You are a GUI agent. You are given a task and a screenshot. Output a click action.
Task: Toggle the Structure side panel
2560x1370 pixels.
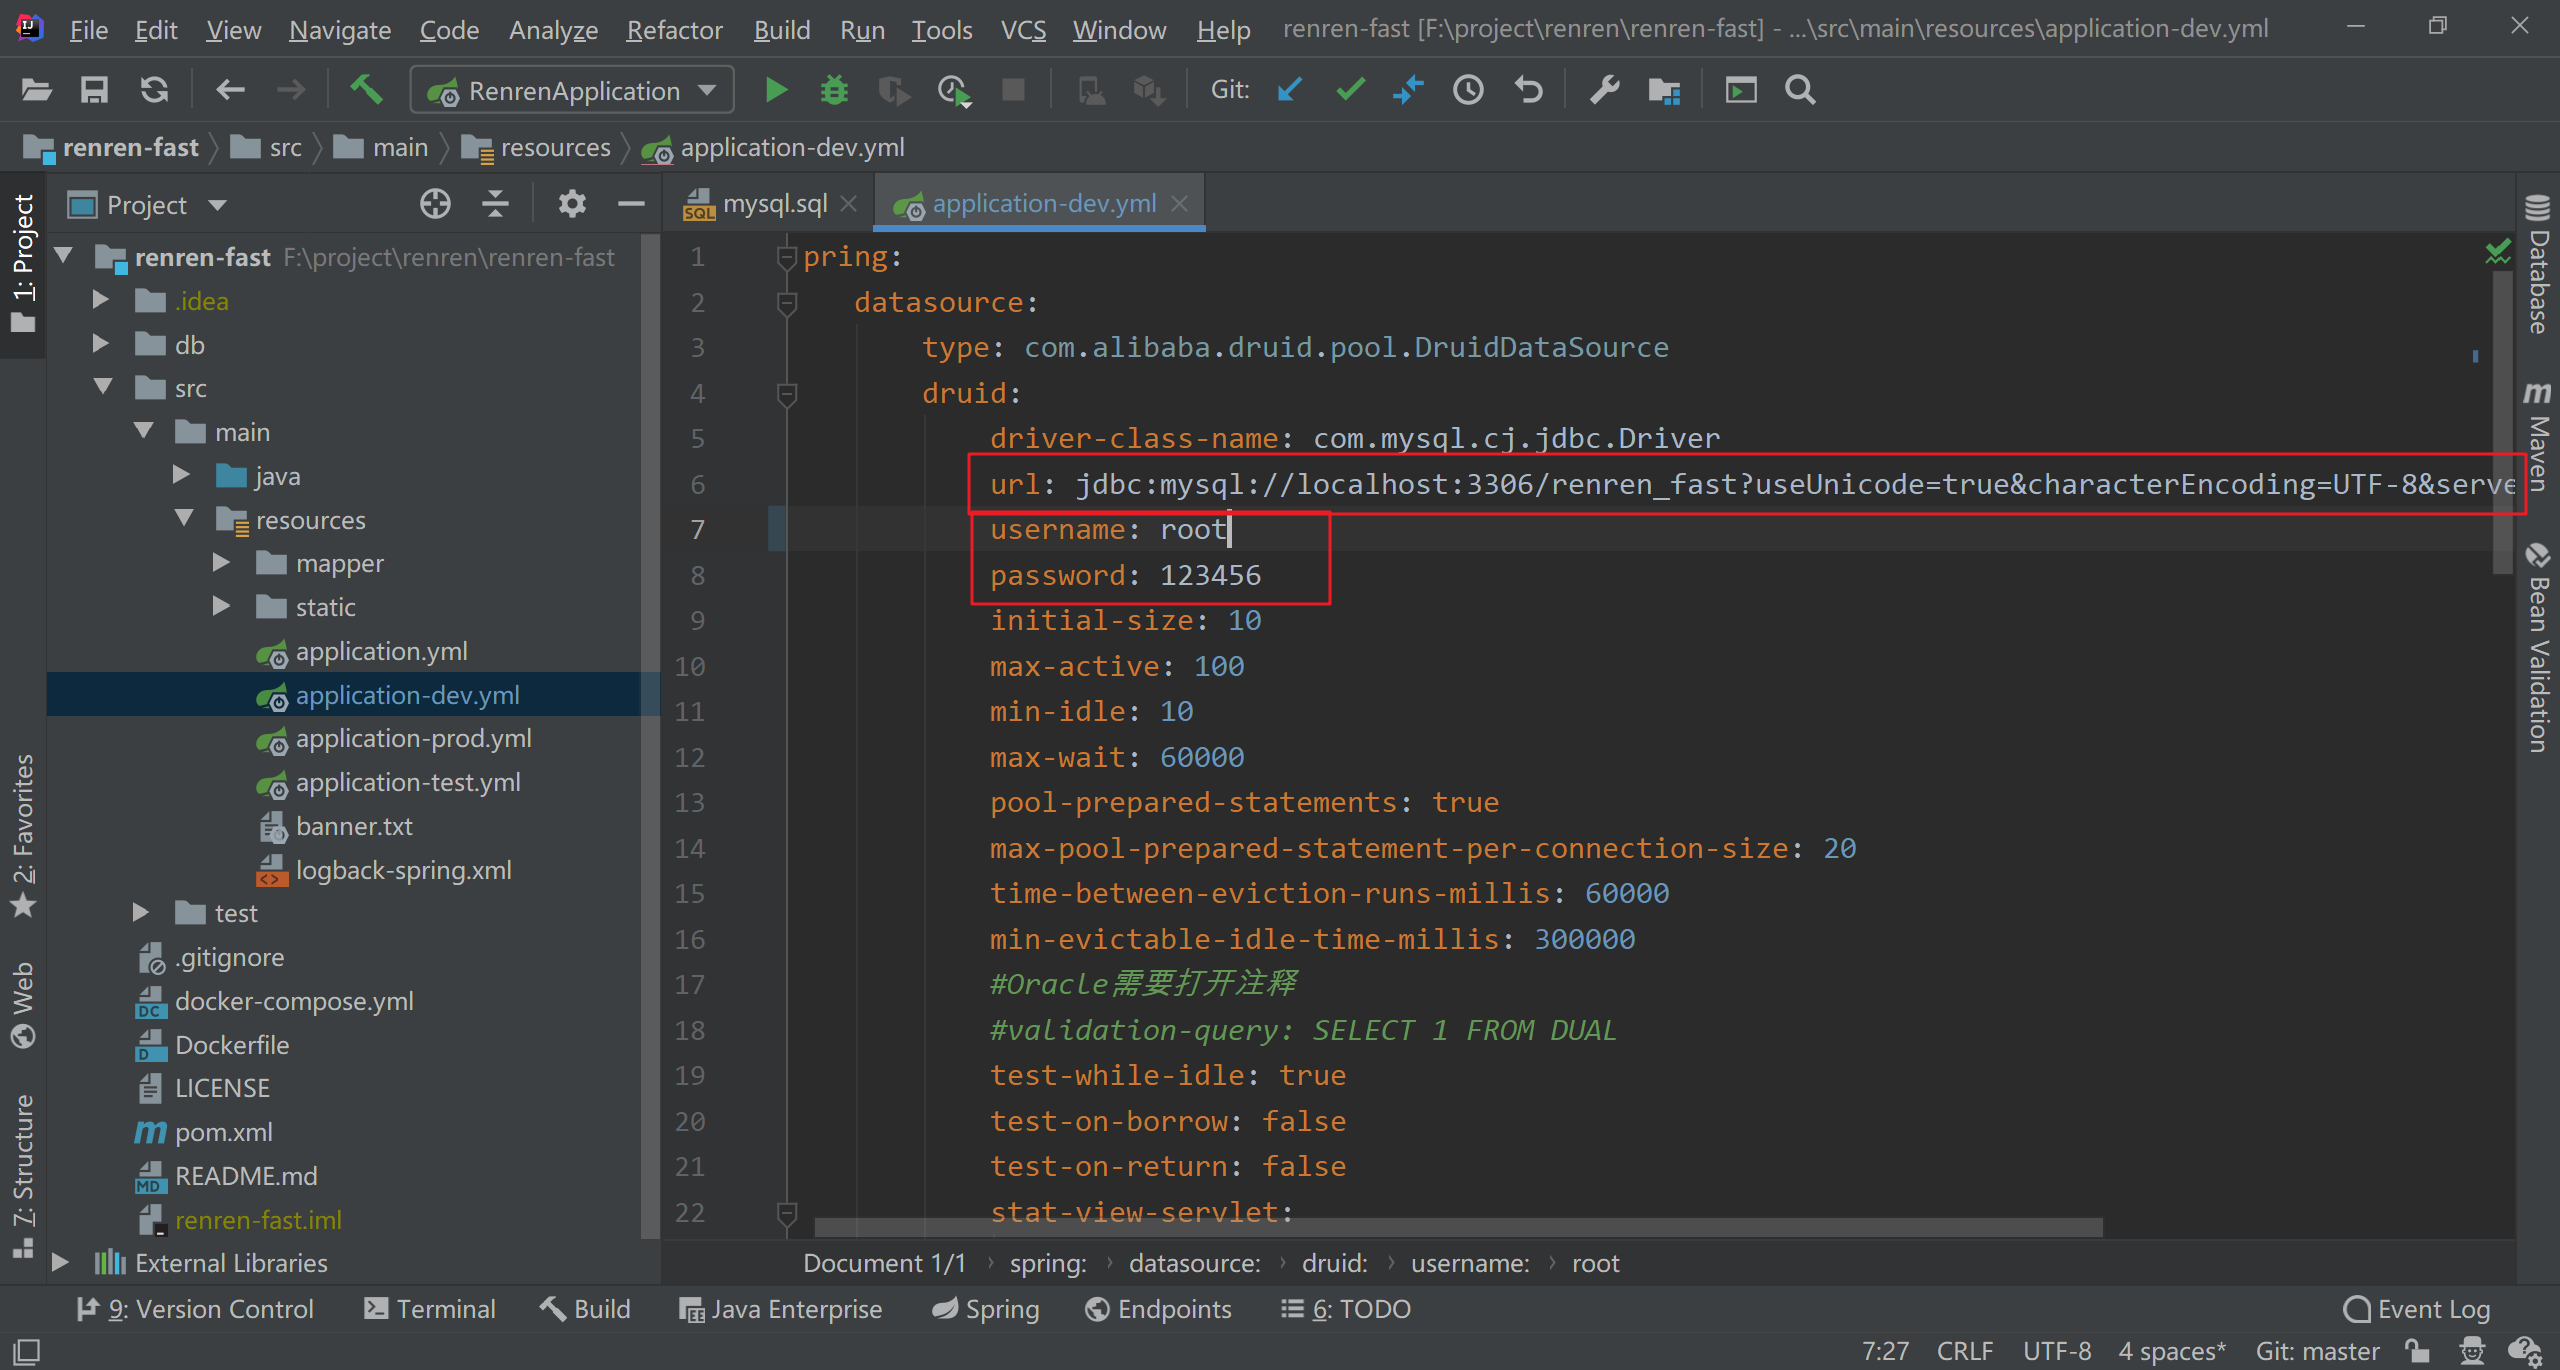(x=23, y=1176)
